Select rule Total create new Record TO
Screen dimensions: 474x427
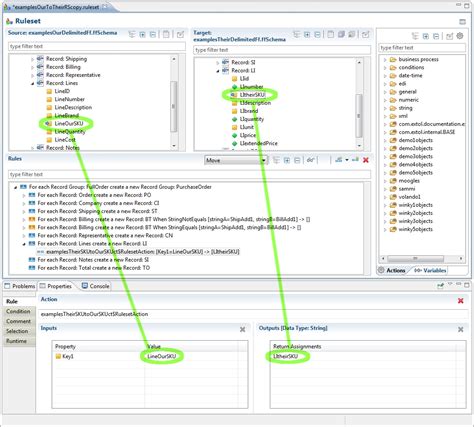pyautogui.click(x=94, y=268)
